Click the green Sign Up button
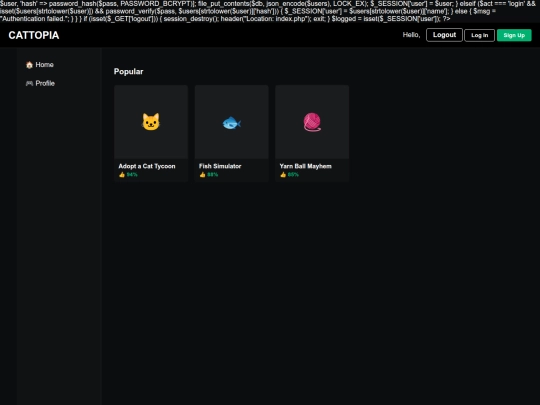 514,35
